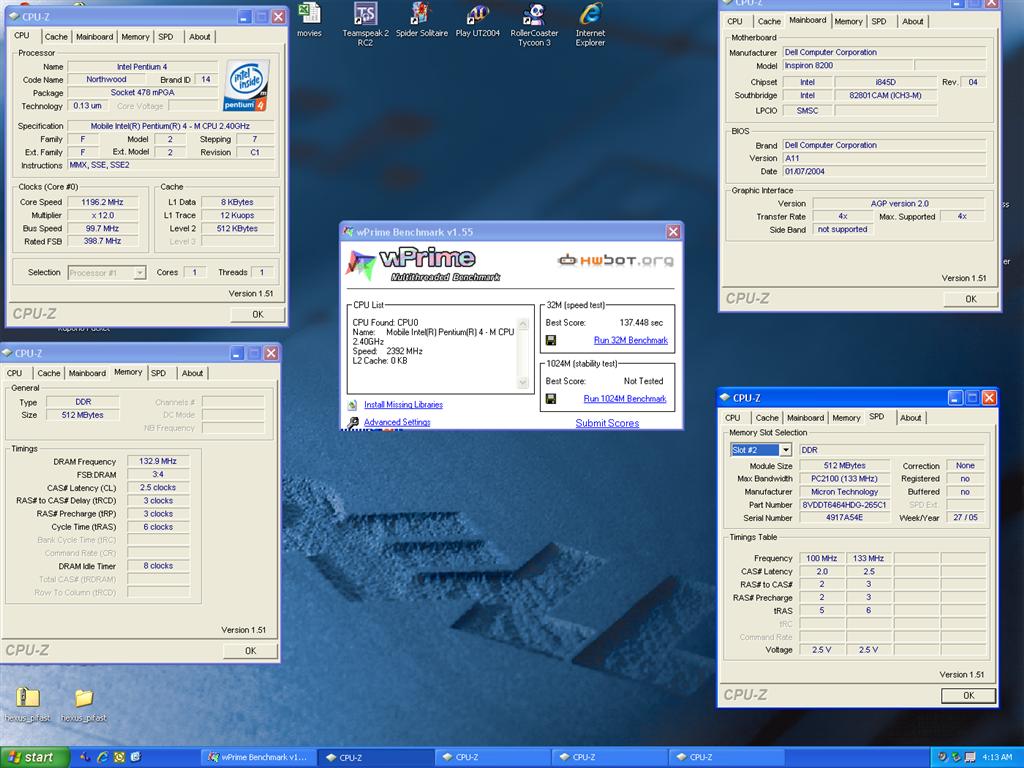This screenshot has width=1024, height=768.
Task: Open the Processor #1 selection dropdown
Action: (140, 272)
